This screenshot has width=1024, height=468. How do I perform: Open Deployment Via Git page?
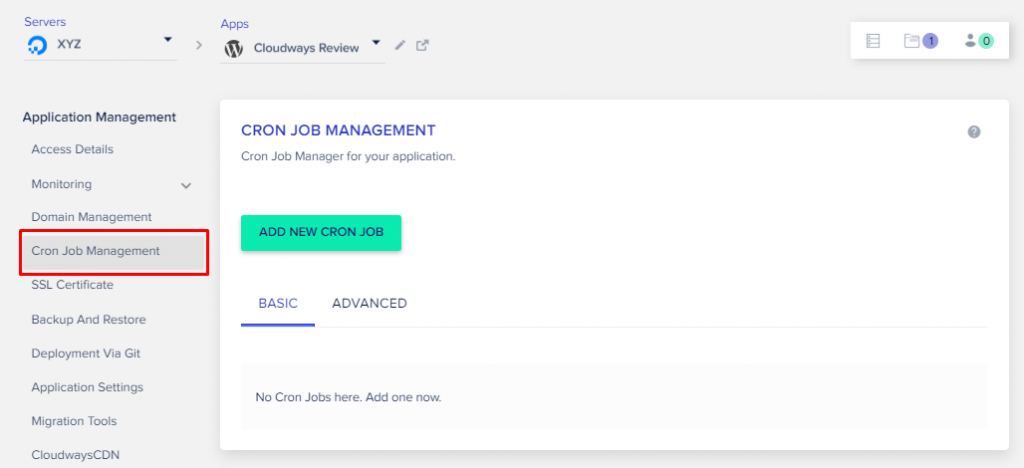pyautogui.click(x=85, y=354)
